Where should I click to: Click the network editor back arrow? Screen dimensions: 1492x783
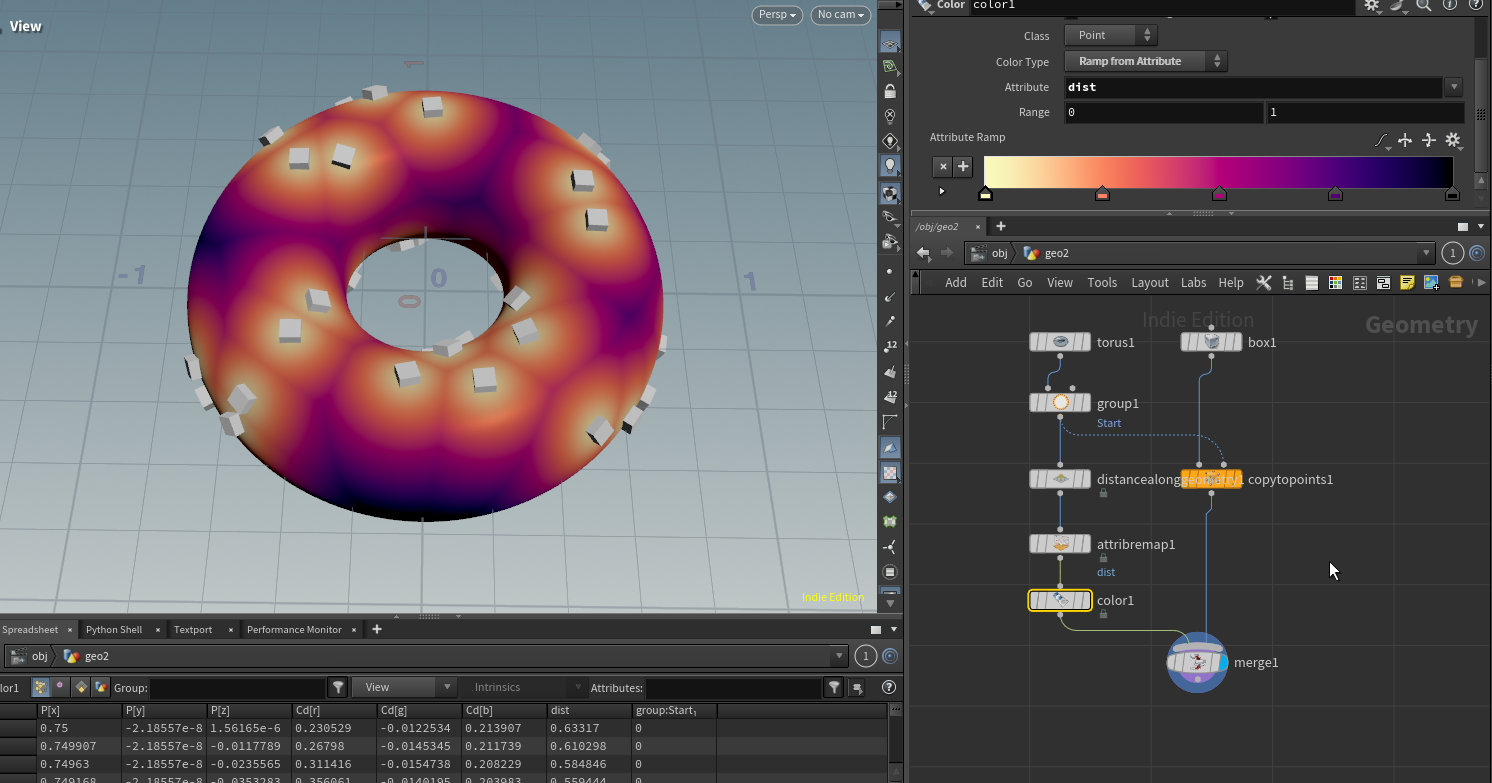pos(923,253)
